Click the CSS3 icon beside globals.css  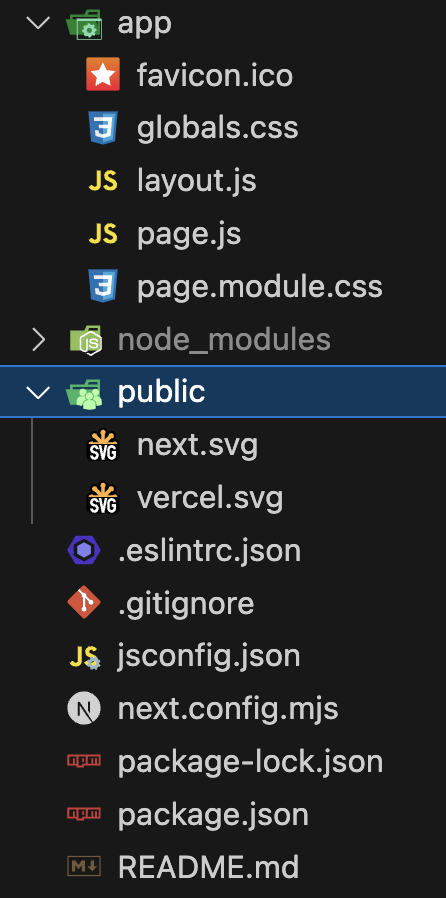tap(103, 127)
